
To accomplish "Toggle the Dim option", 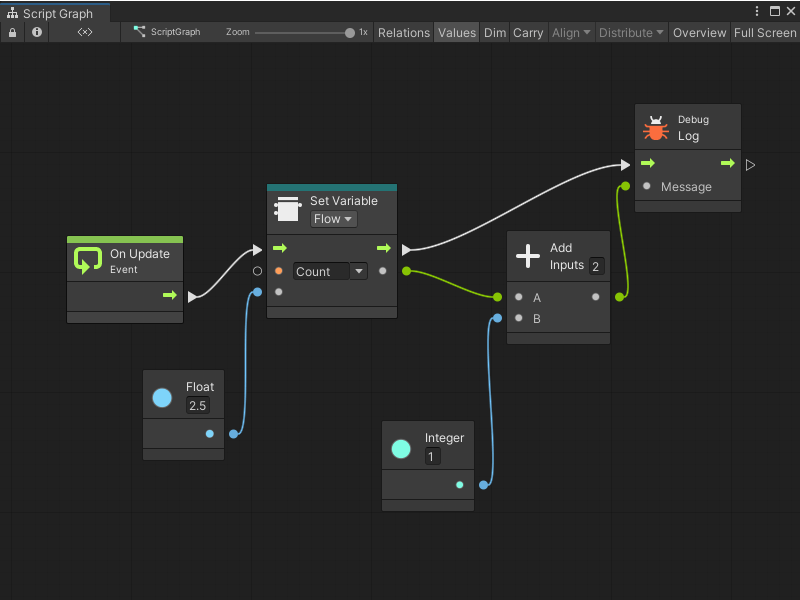I will (494, 32).
